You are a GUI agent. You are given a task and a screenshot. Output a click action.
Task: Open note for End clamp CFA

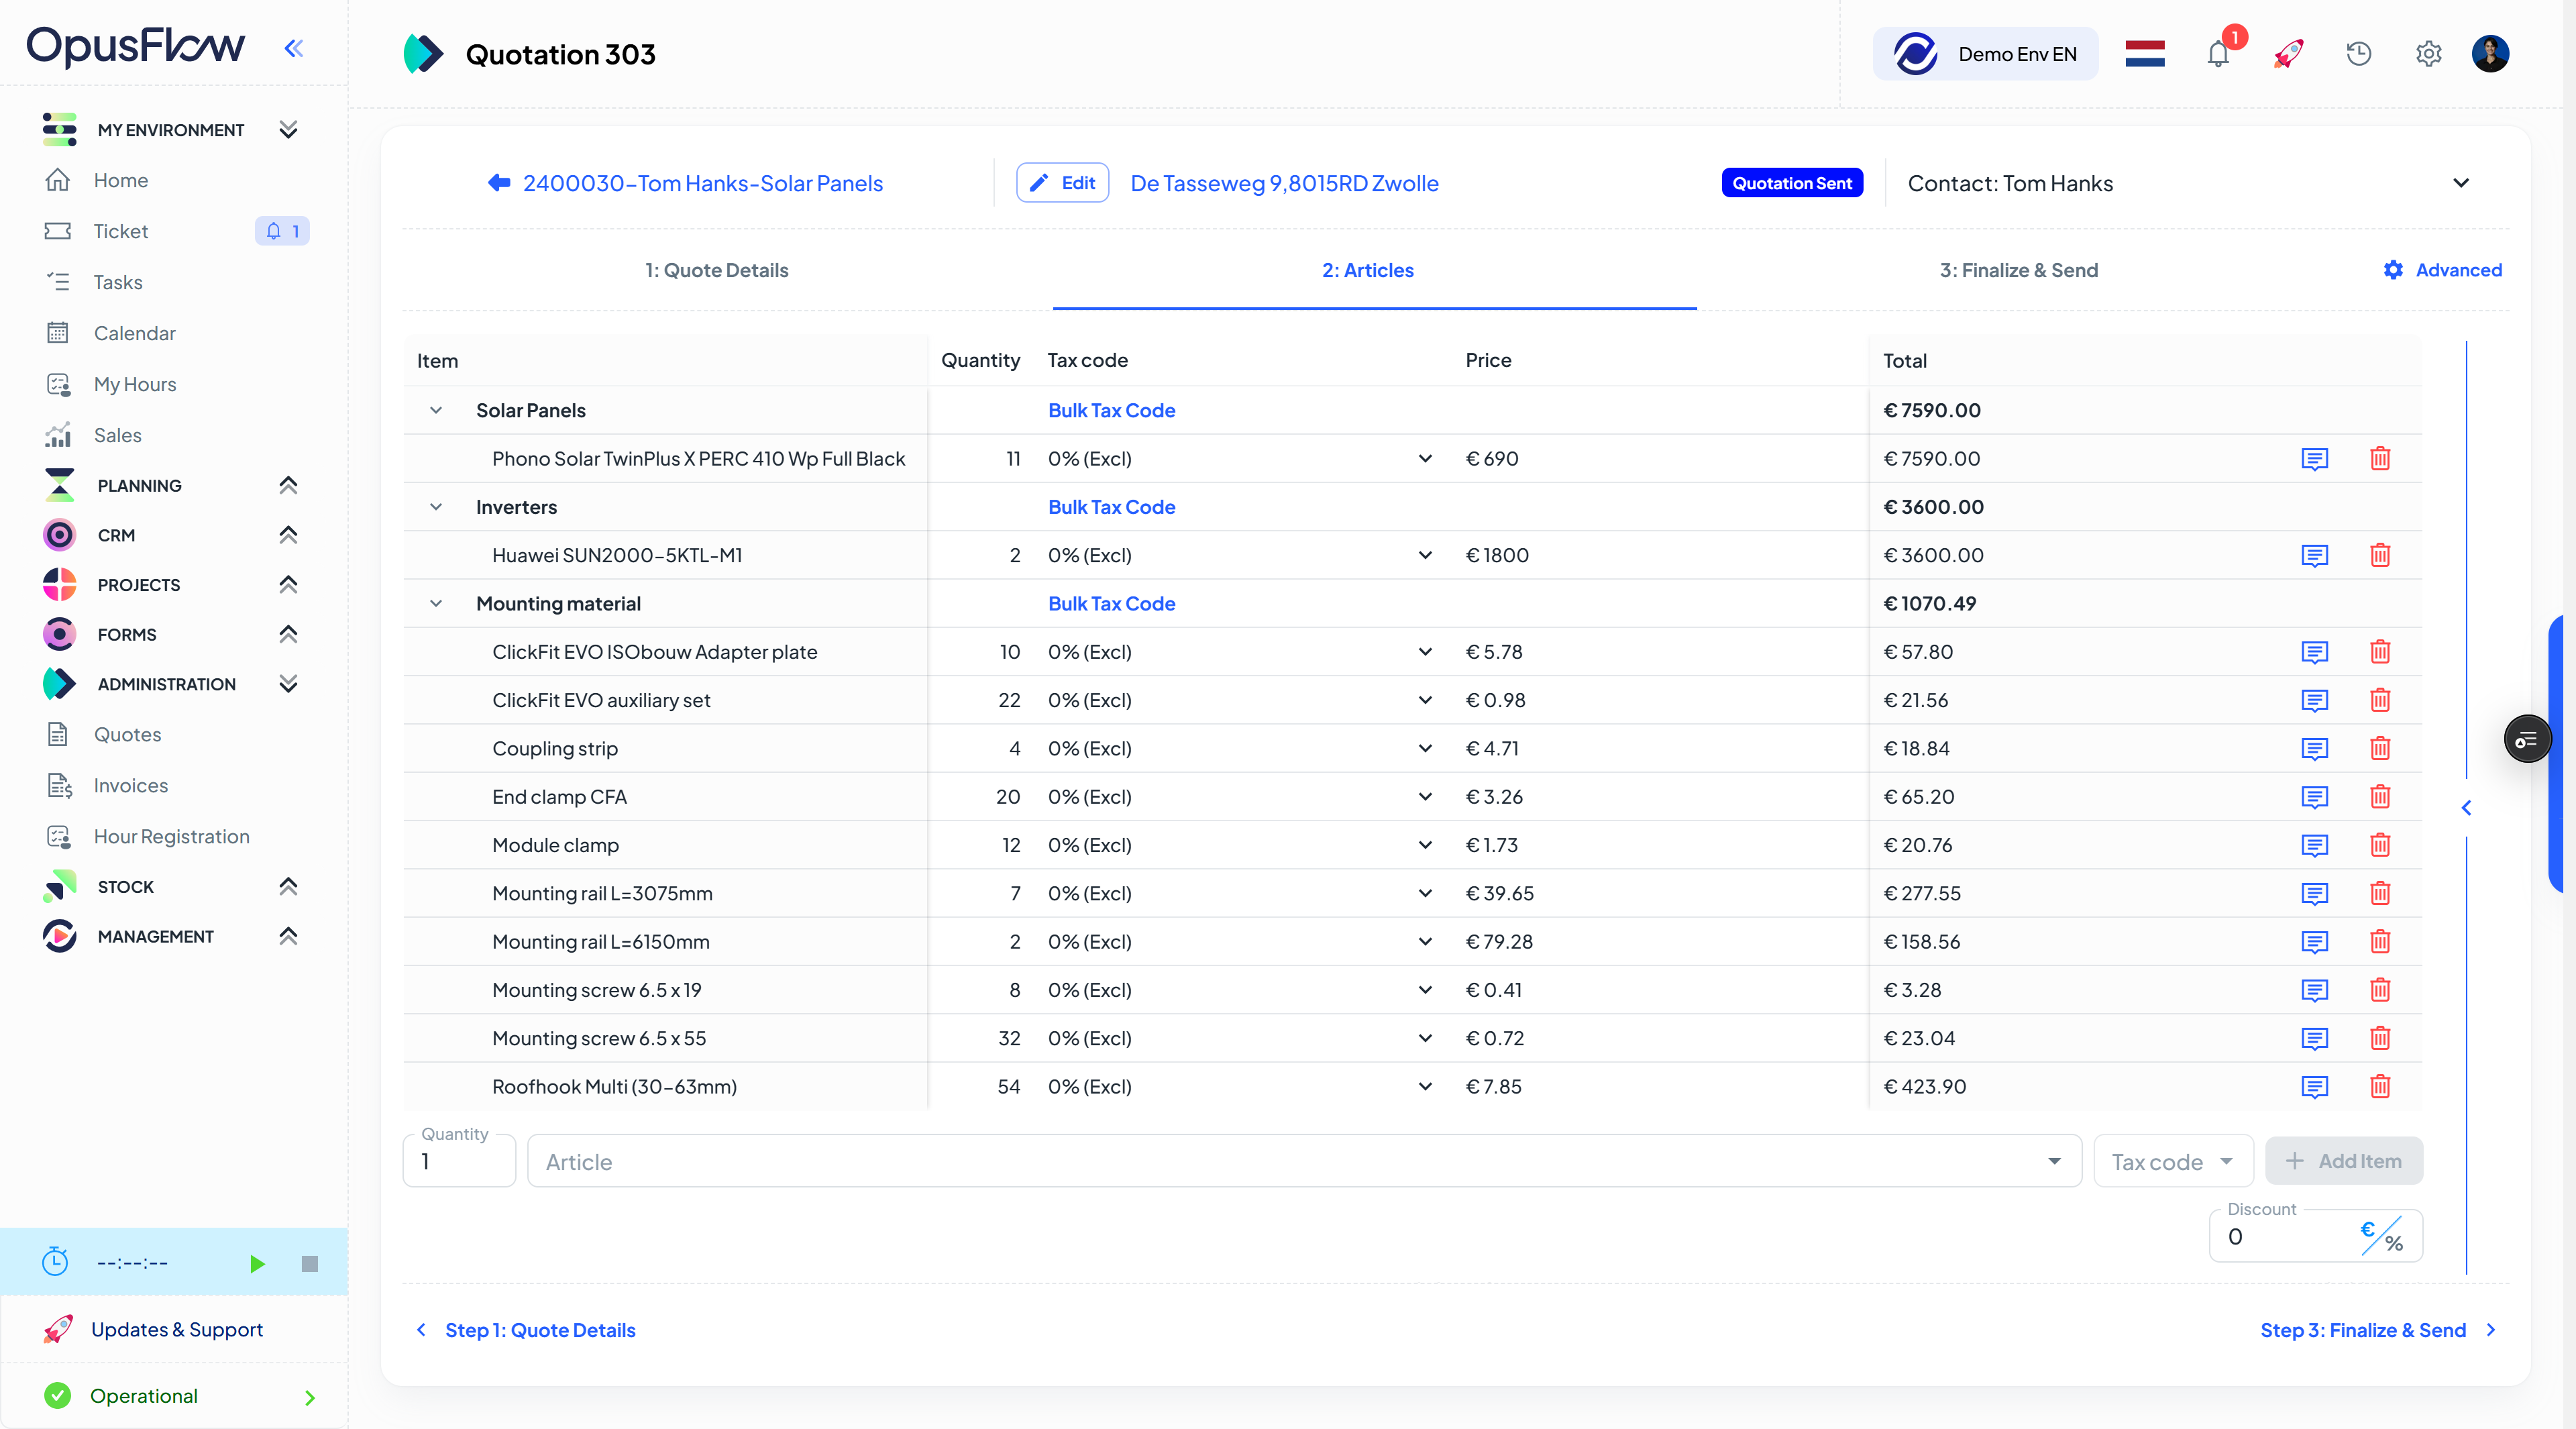click(2314, 797)
